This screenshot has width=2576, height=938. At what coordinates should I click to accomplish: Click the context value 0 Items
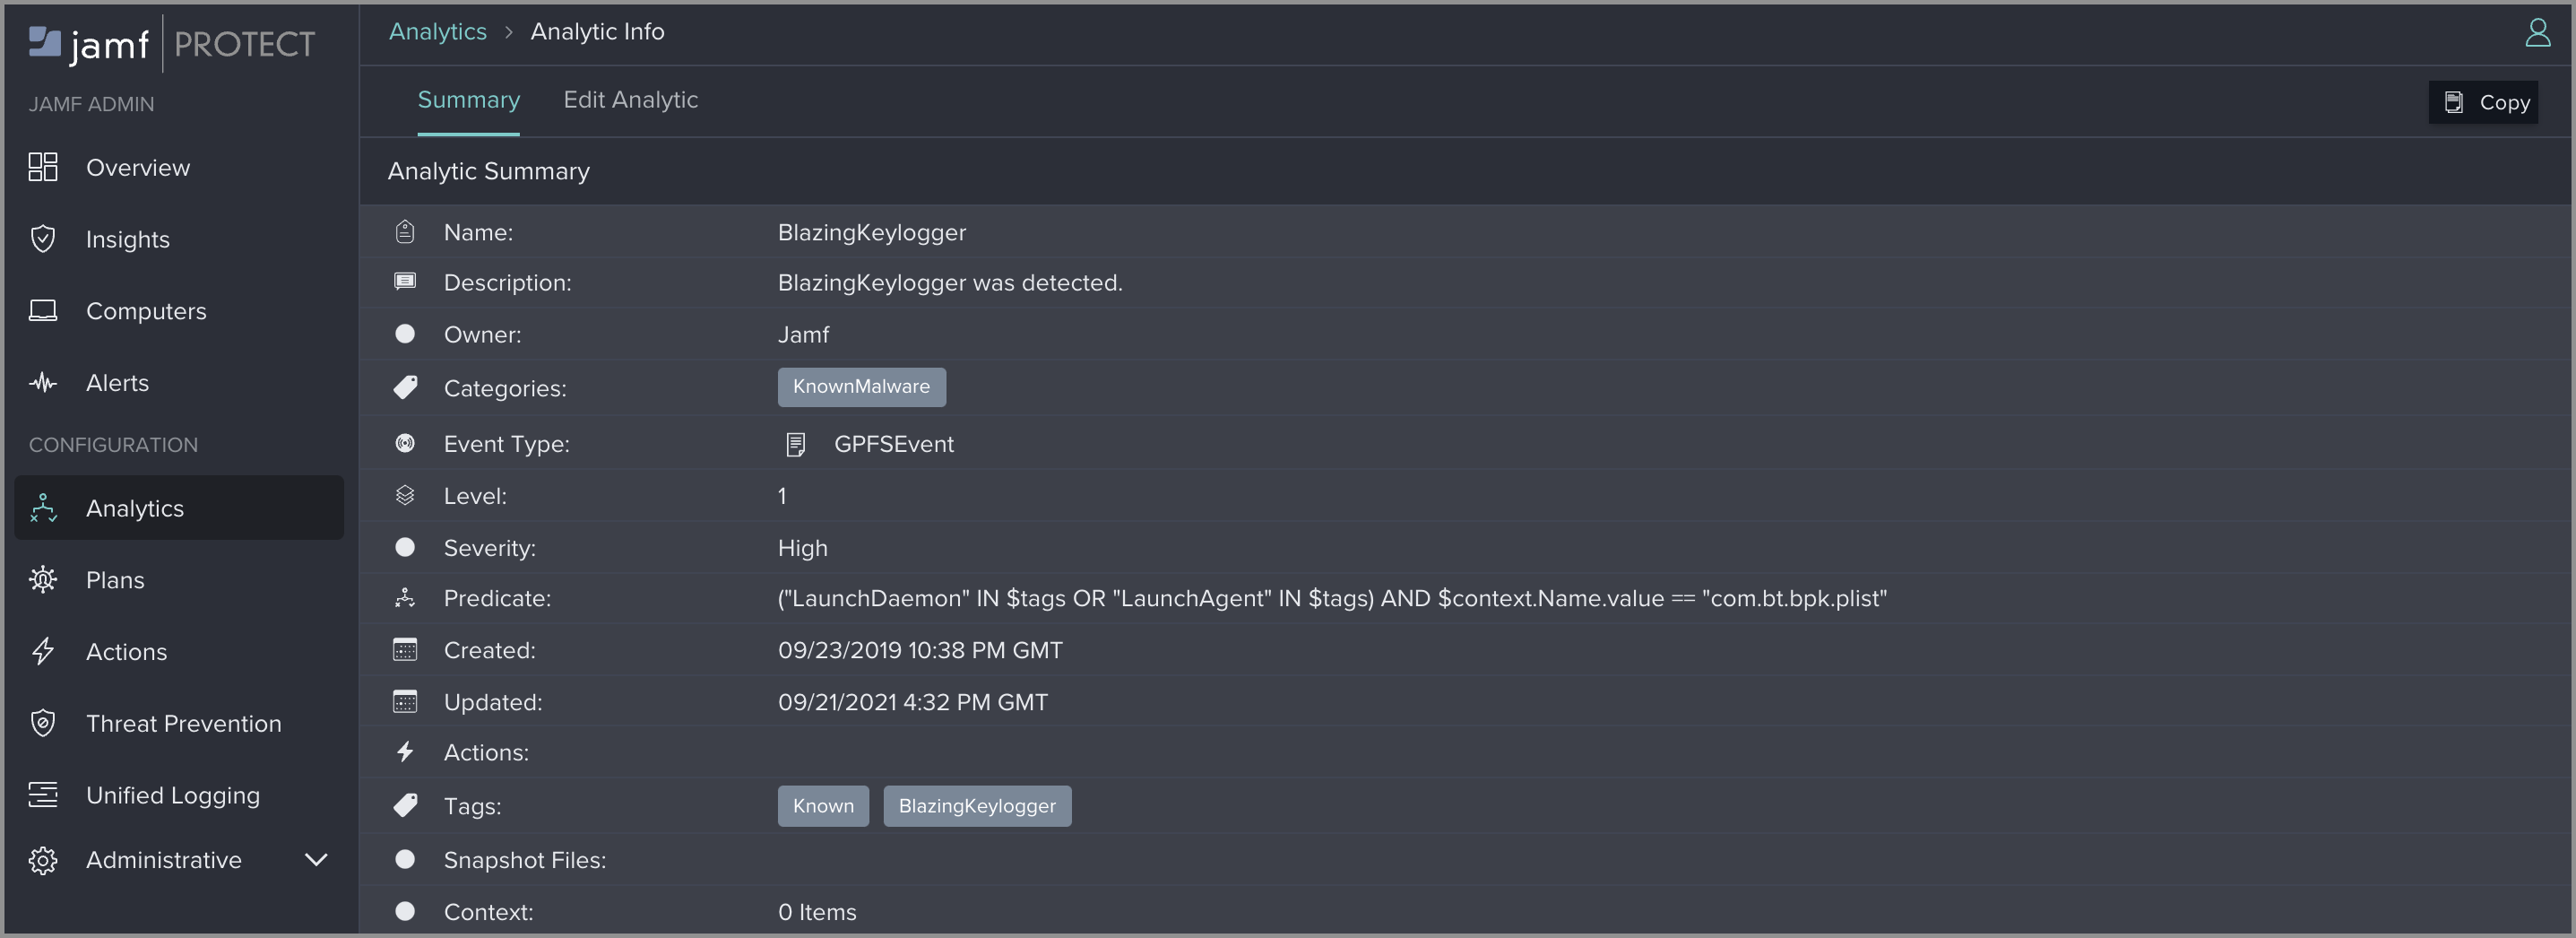tap(817, 912)
